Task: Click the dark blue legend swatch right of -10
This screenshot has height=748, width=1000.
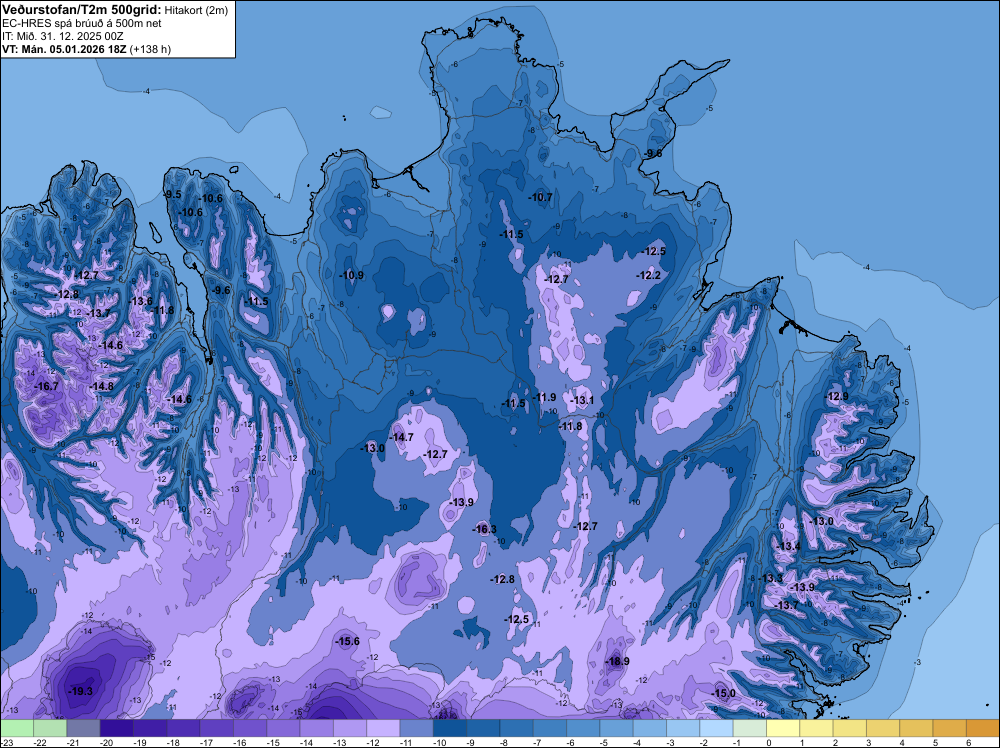Action: [x=450, y=728]
